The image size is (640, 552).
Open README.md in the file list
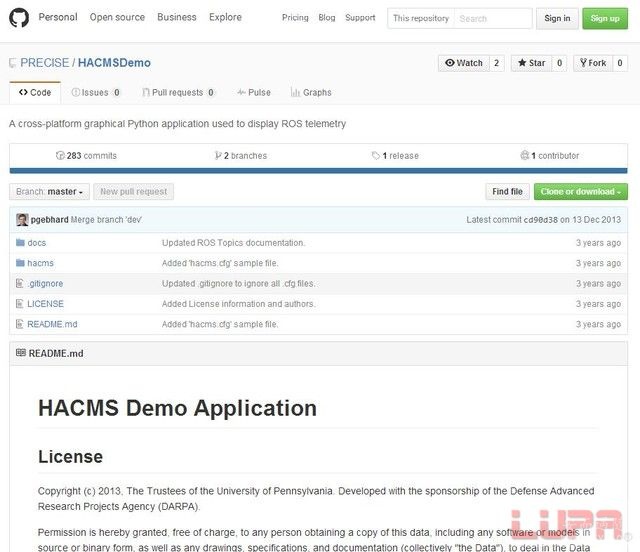pyautogui.click(x=52, y=324)
